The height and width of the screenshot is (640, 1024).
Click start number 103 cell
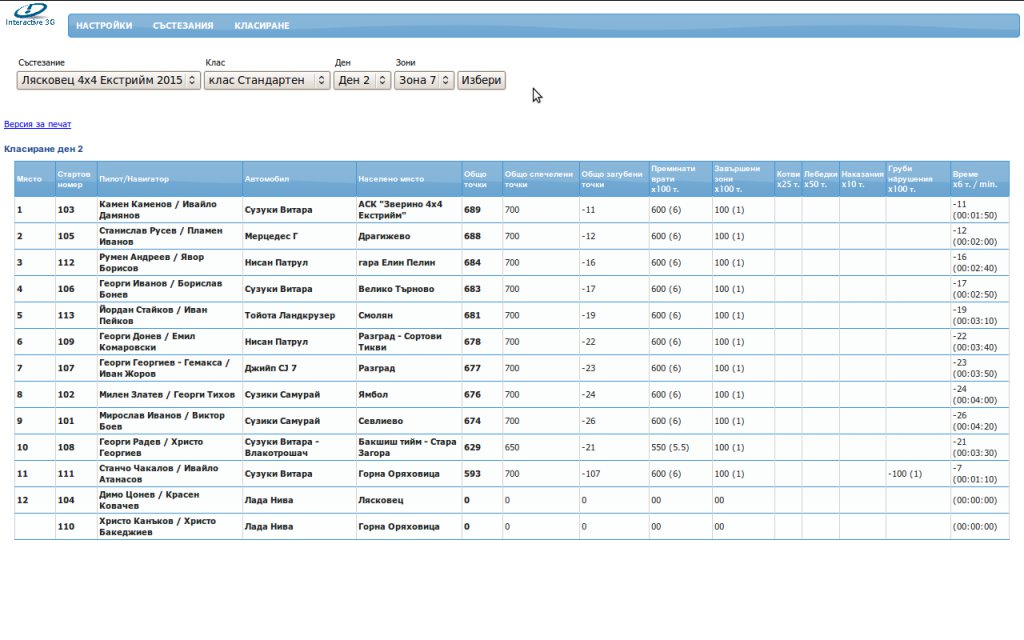(x=76, y=210)
